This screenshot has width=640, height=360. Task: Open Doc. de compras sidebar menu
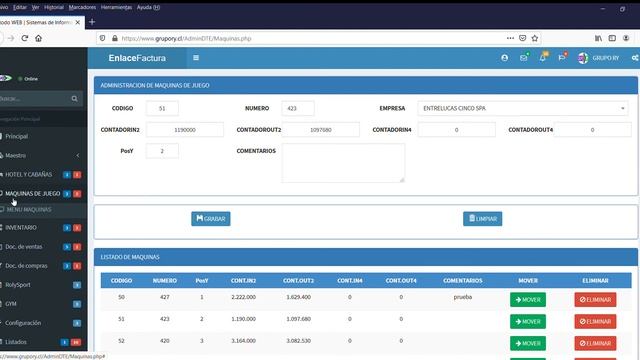[41, 266]
